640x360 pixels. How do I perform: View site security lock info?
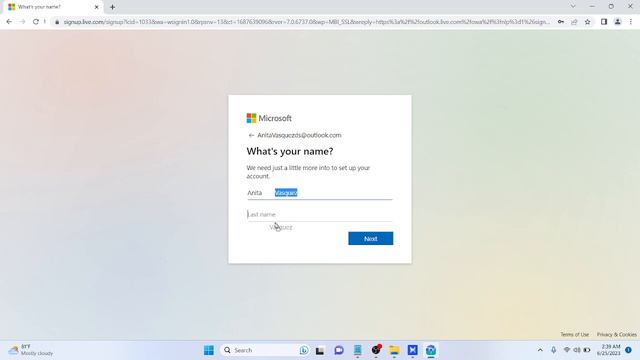pos(57,22)
